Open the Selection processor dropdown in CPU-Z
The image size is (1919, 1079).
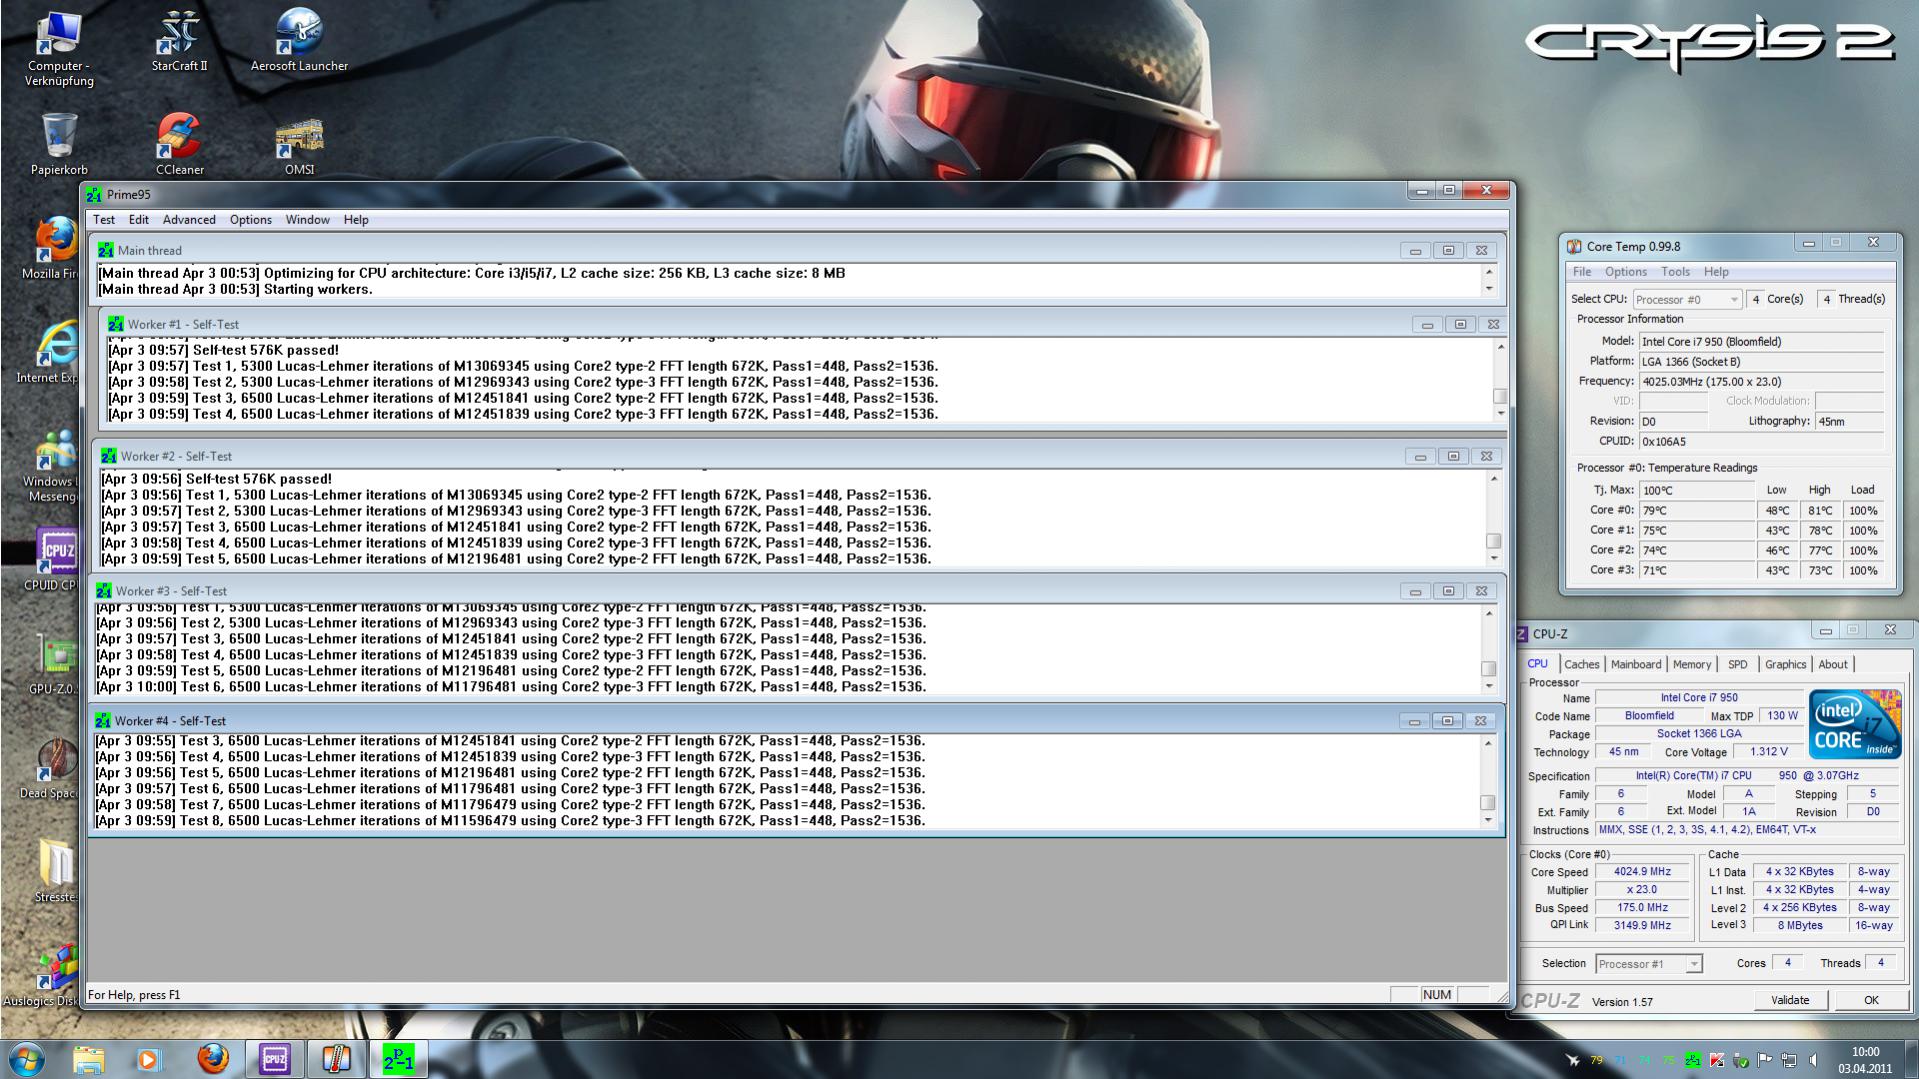1648,964
